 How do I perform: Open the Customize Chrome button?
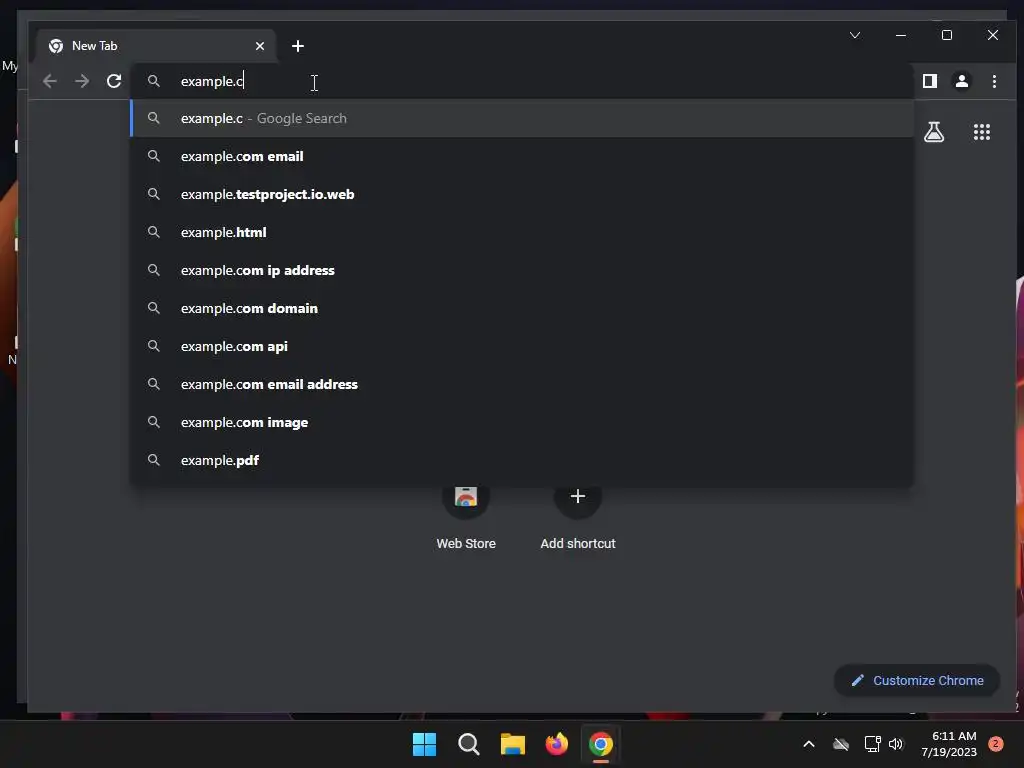917,680
